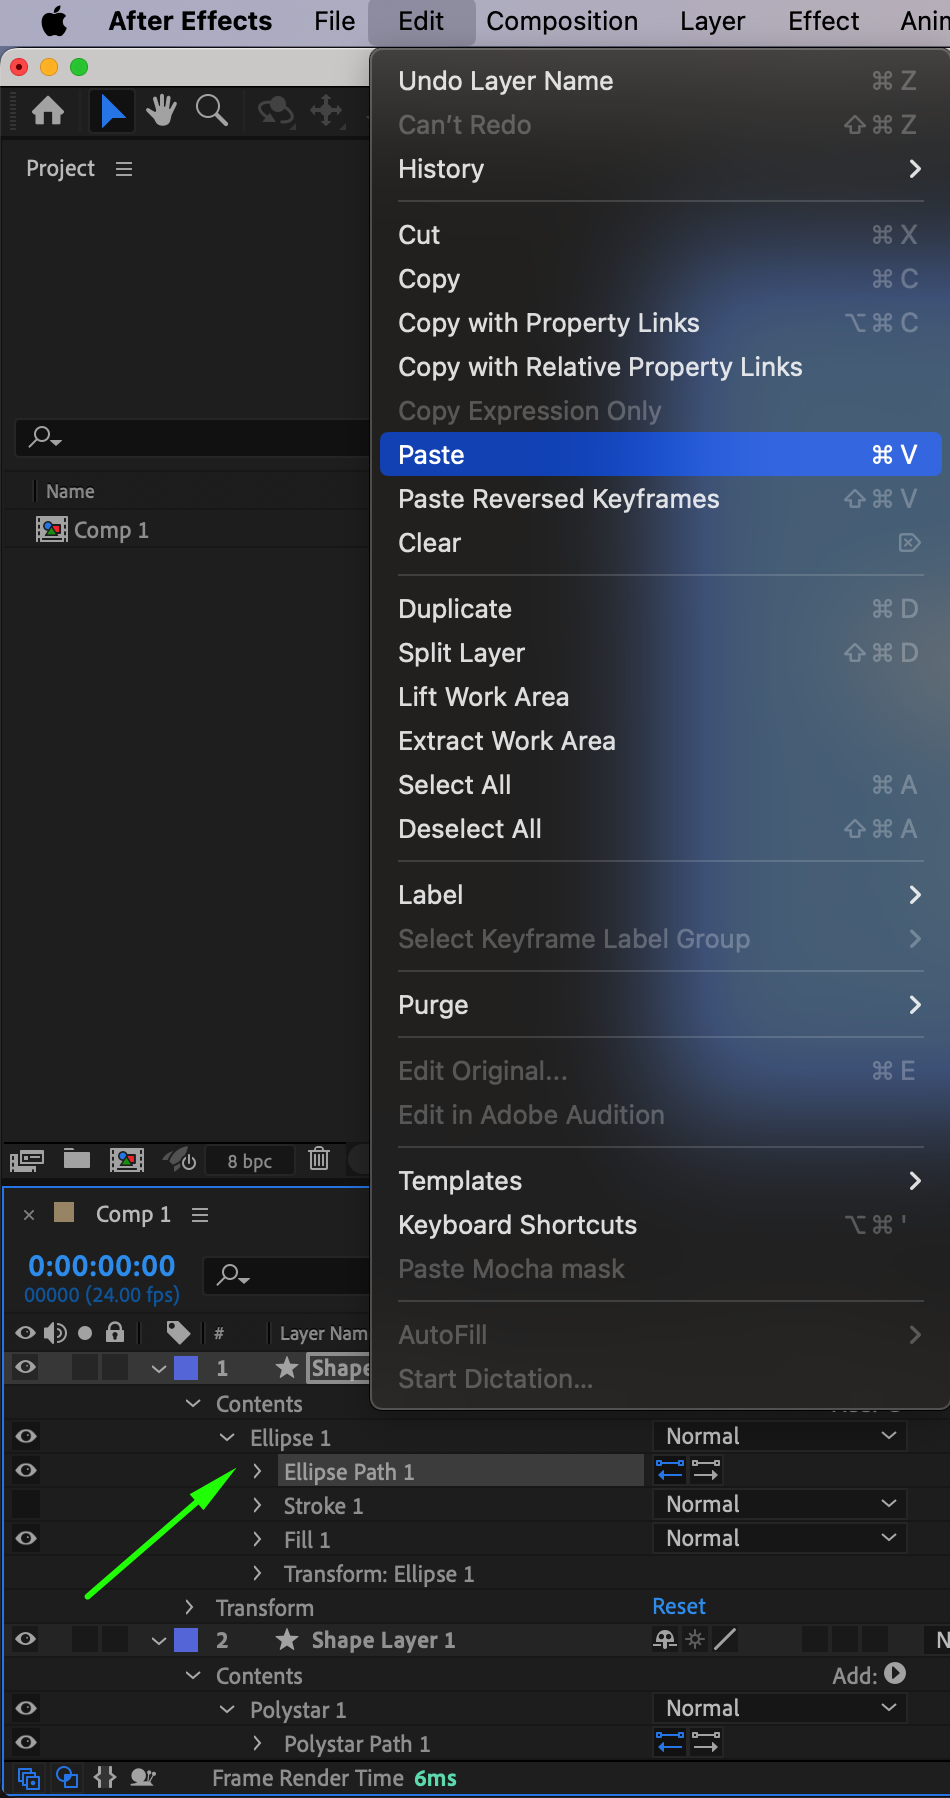Click the New Composition icon

pos(127,1160)
